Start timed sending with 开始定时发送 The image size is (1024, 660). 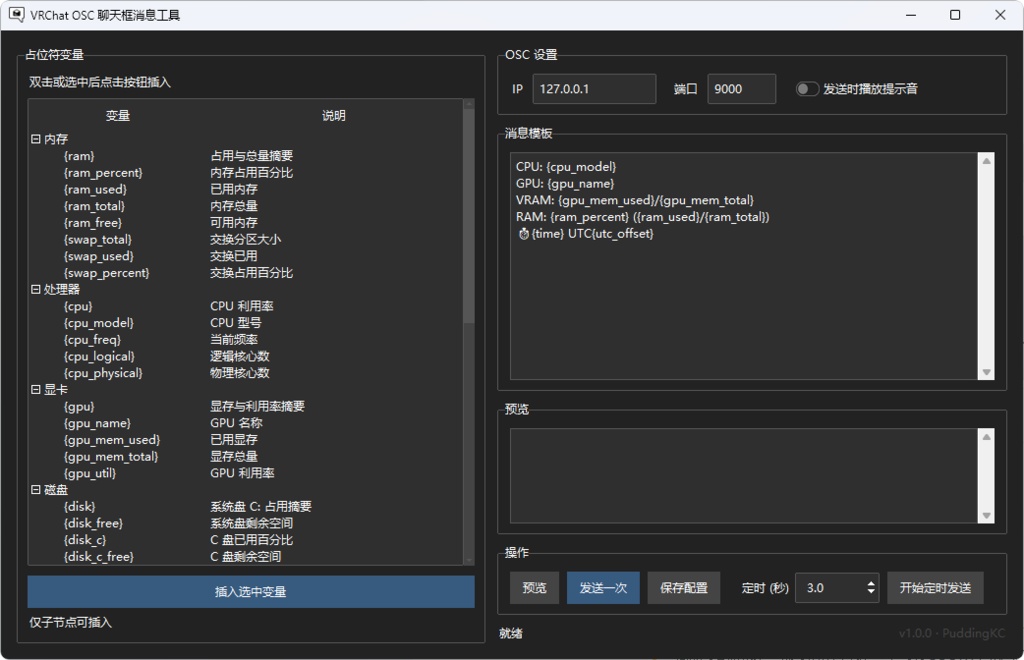point(935,587)
